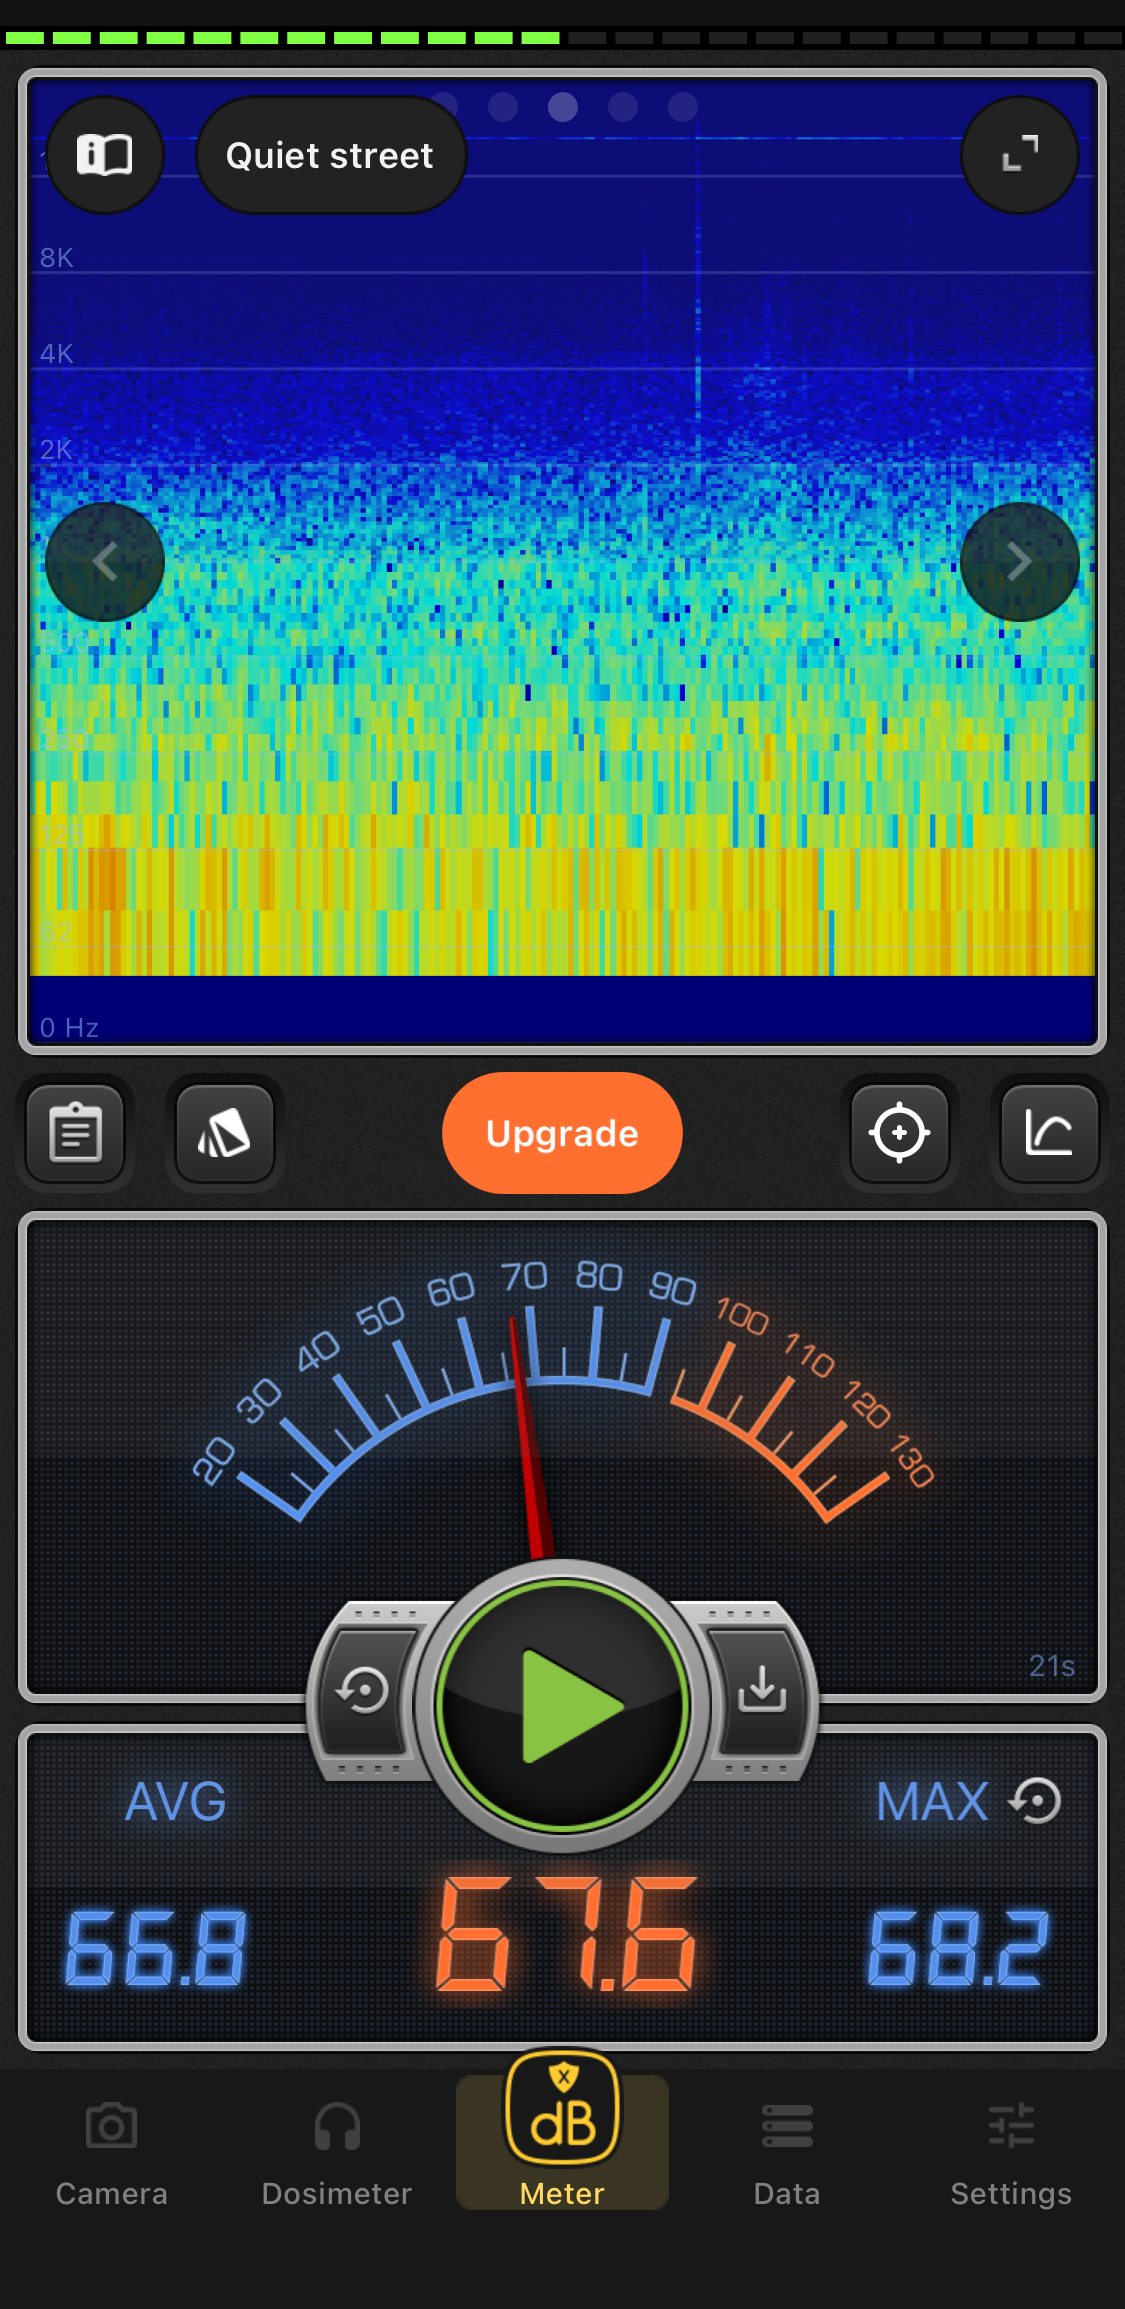Image resolution: width=1125 pixels, height=2309 pixels.
Task: Reset the MAX value
Action: pyautogui.click(x=1035, y=1801)
